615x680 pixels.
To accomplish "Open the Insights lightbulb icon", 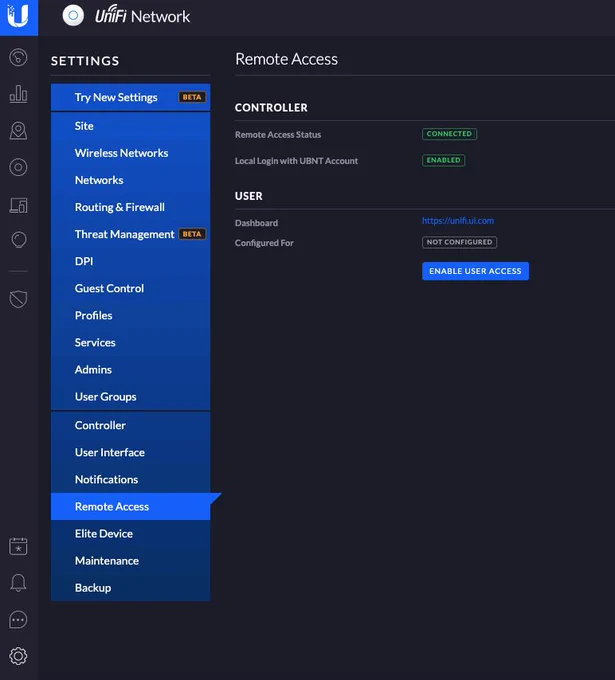I will click(18, 240).
